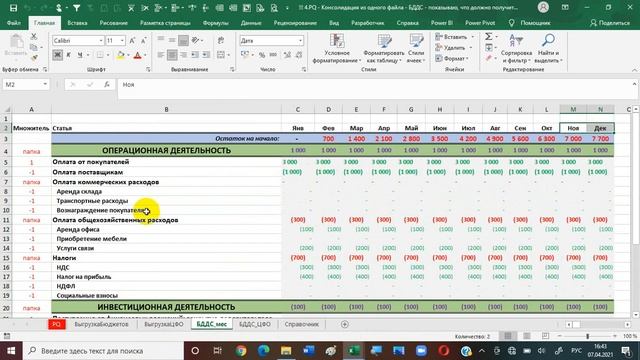Switch to the Power Pivot ribbon tab
640x360 pixels.
(480, 23)
